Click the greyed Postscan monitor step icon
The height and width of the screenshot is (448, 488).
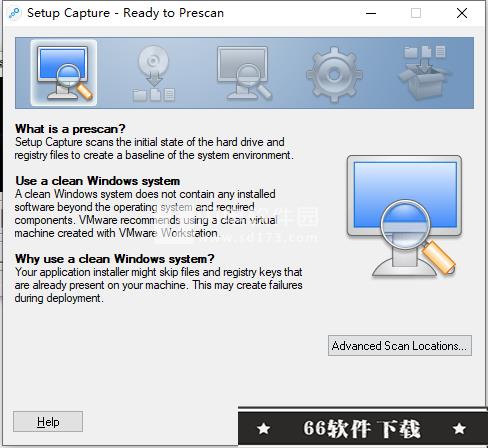point(244,73)
